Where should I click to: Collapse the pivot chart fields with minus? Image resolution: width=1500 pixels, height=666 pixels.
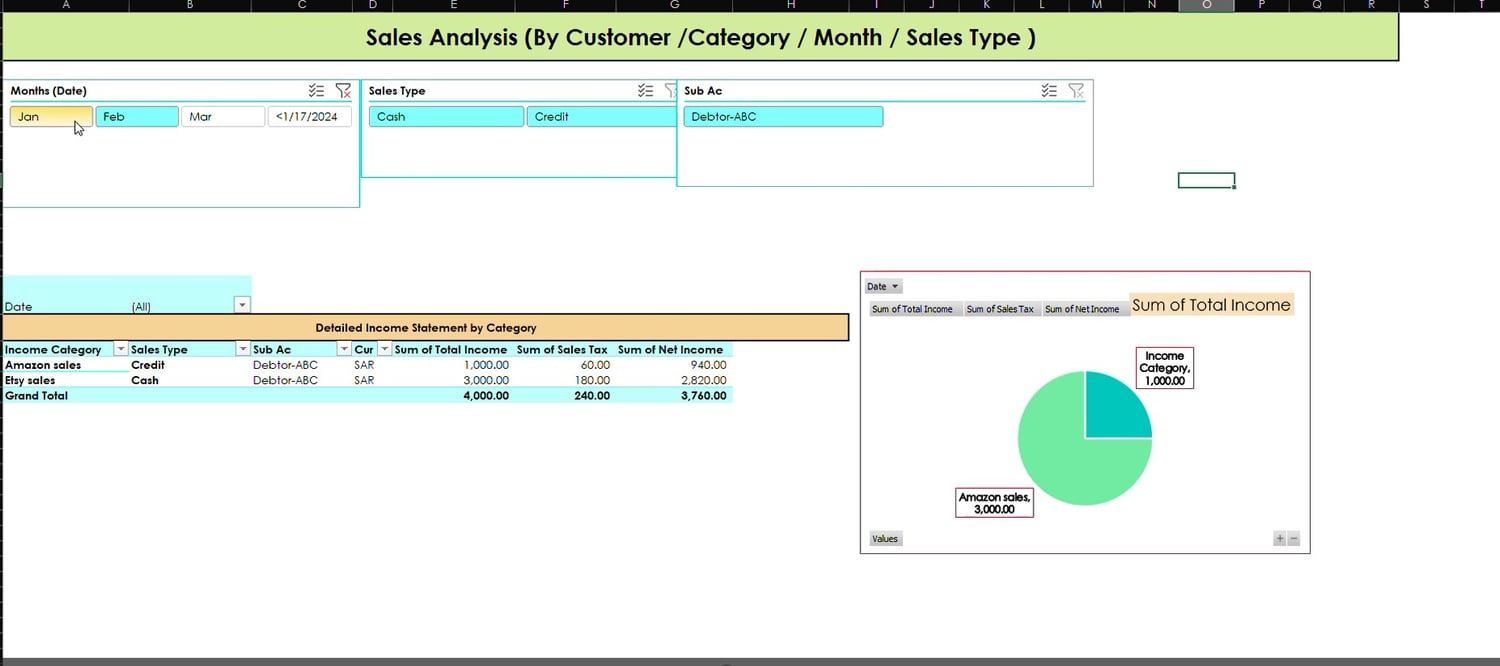pos(1293,539)
